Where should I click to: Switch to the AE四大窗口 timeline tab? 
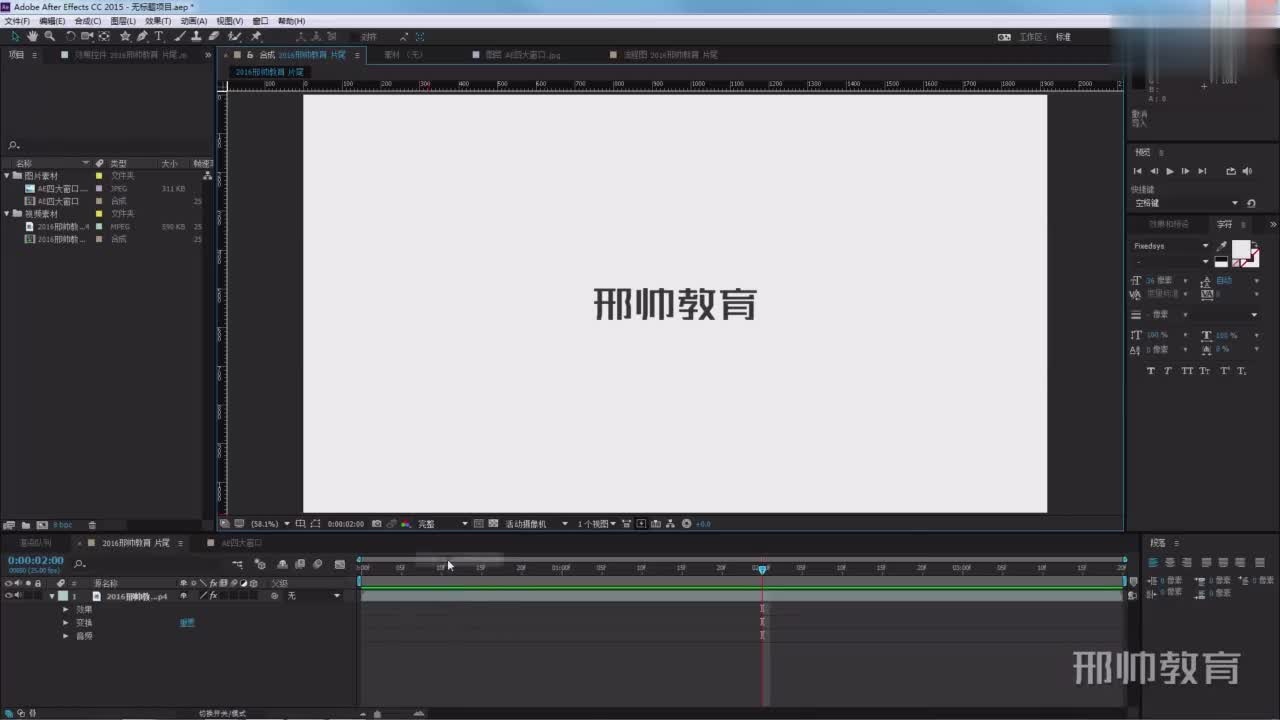click(x=241, y=543)
